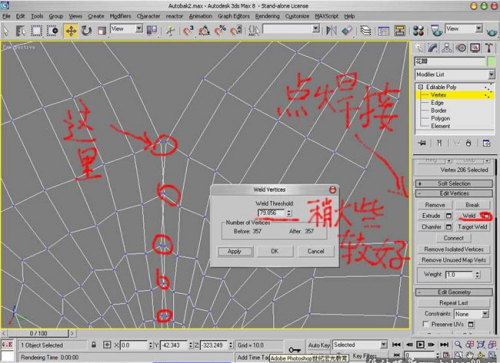Select the Select Object arrow tool

6,31
